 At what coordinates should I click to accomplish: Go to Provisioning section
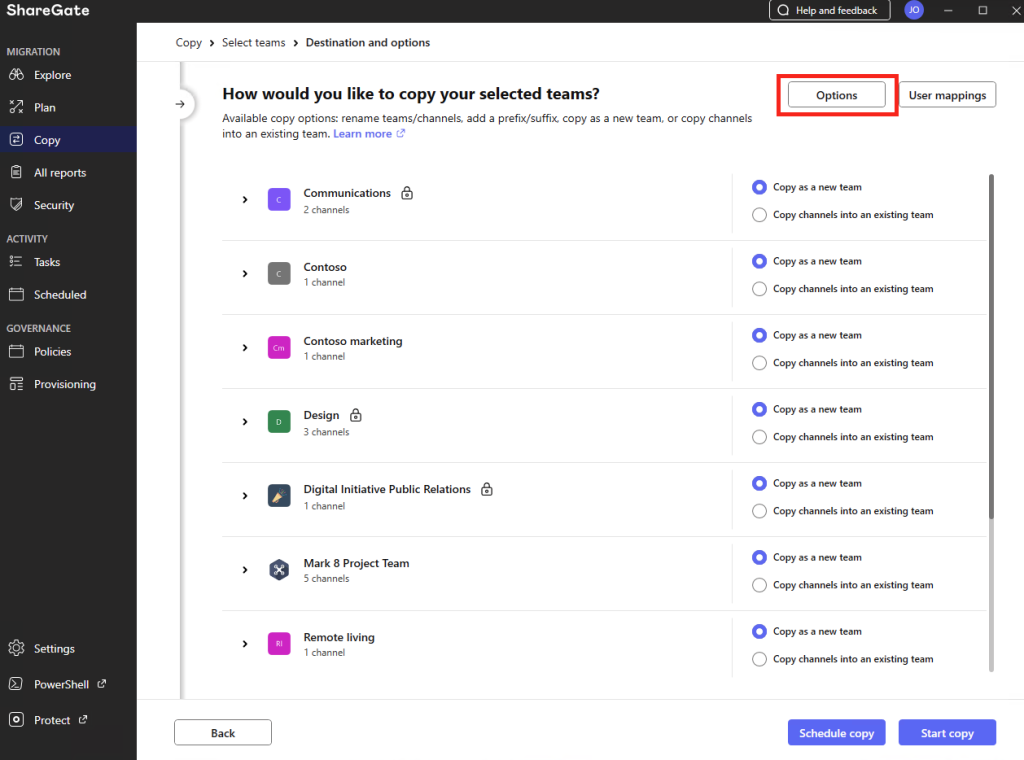tap(69, 384)
